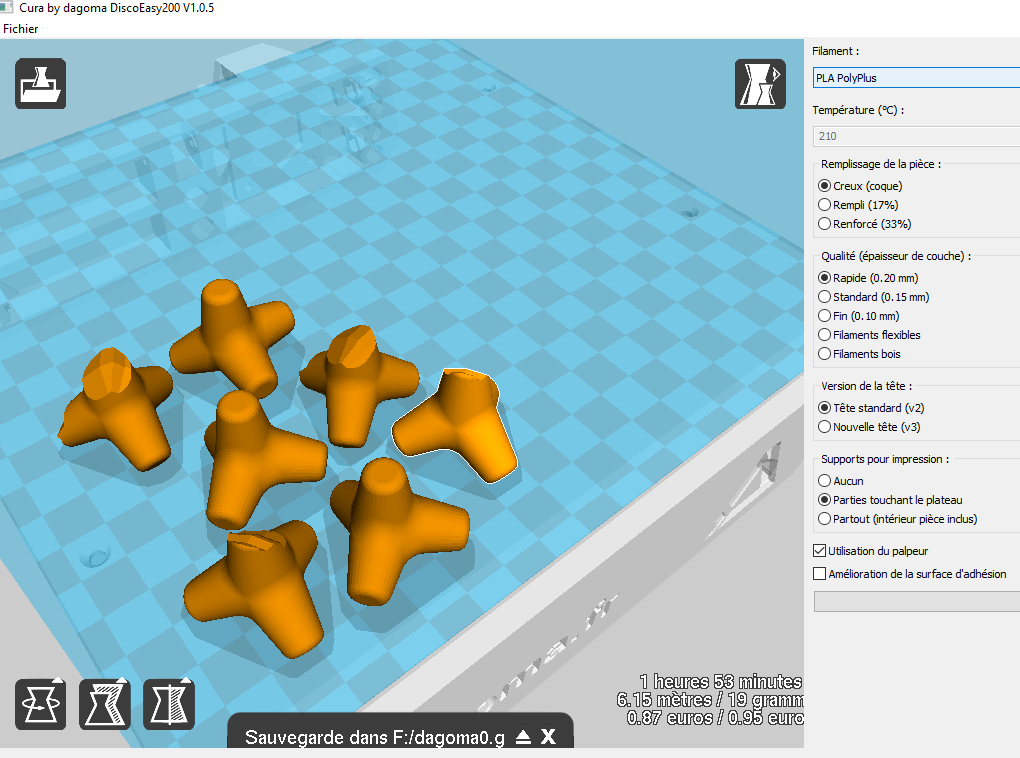Screen dimensions: 1020x758
Task: Open the Fichier menu
Action: [x=20, y=29]
